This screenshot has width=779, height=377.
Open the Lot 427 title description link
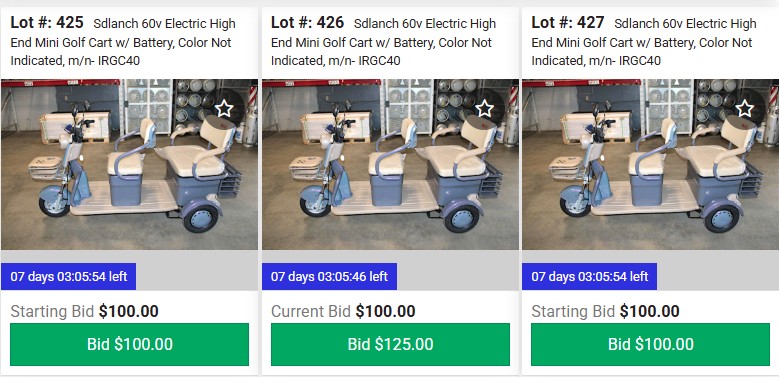(x=644, y=43)
